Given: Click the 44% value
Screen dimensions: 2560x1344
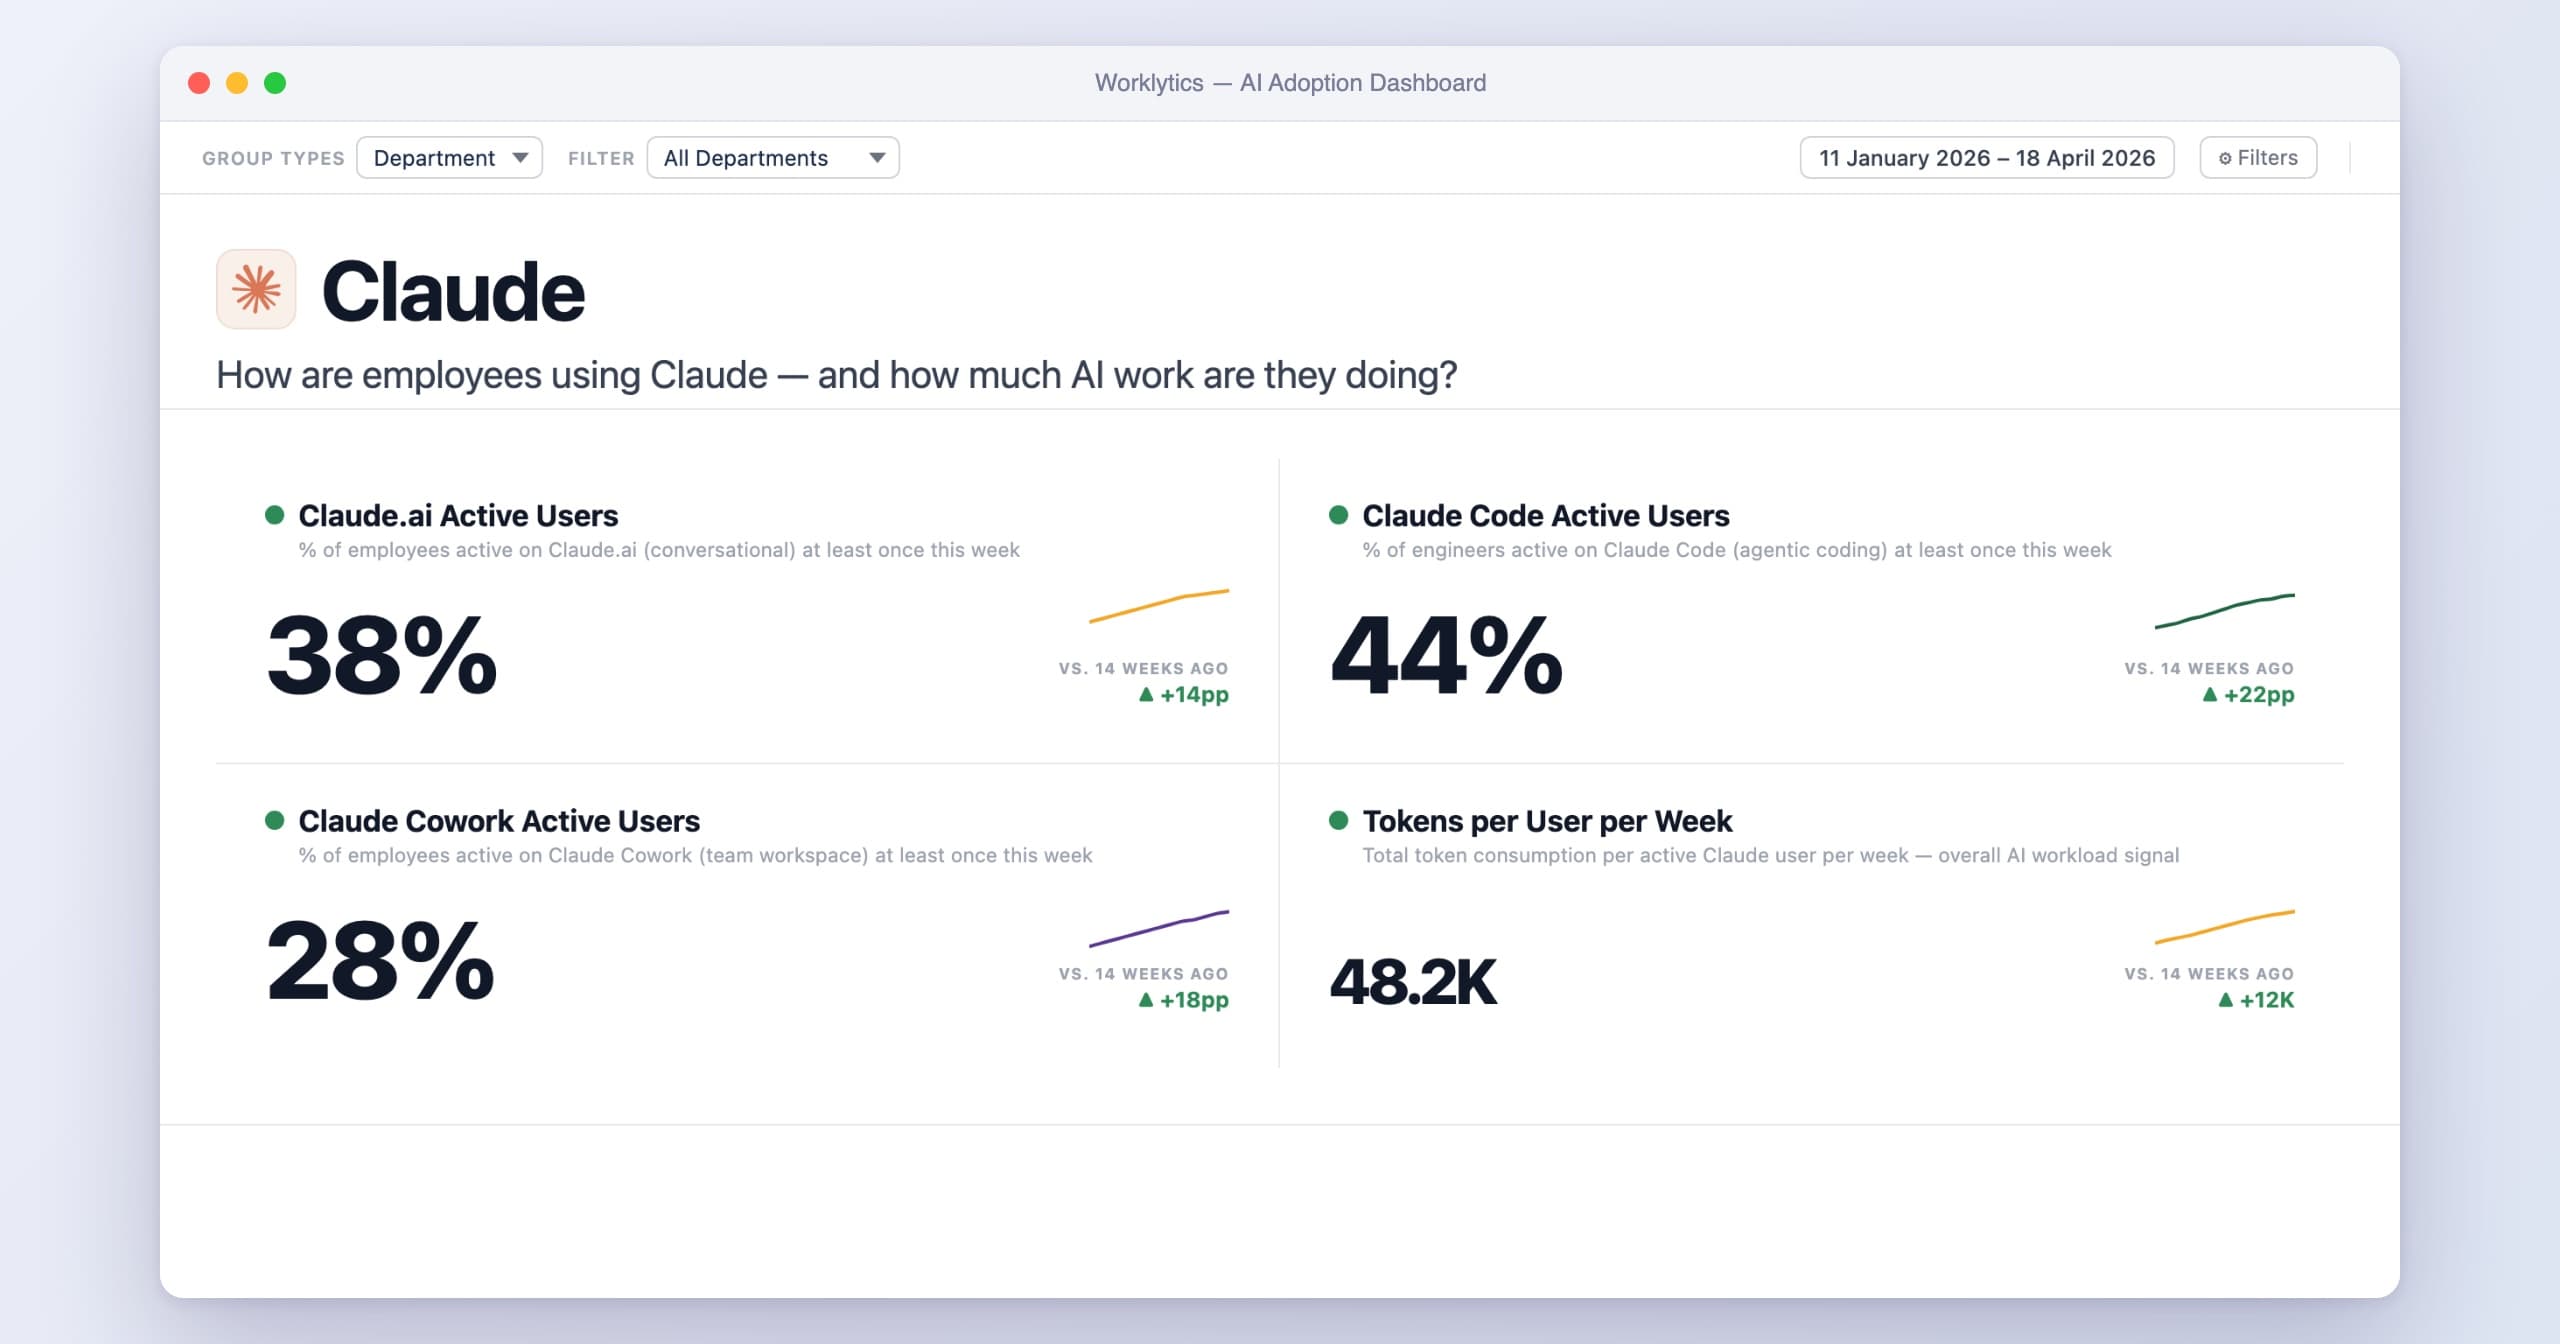Looking at the screenshot, I should (1446, 655).
